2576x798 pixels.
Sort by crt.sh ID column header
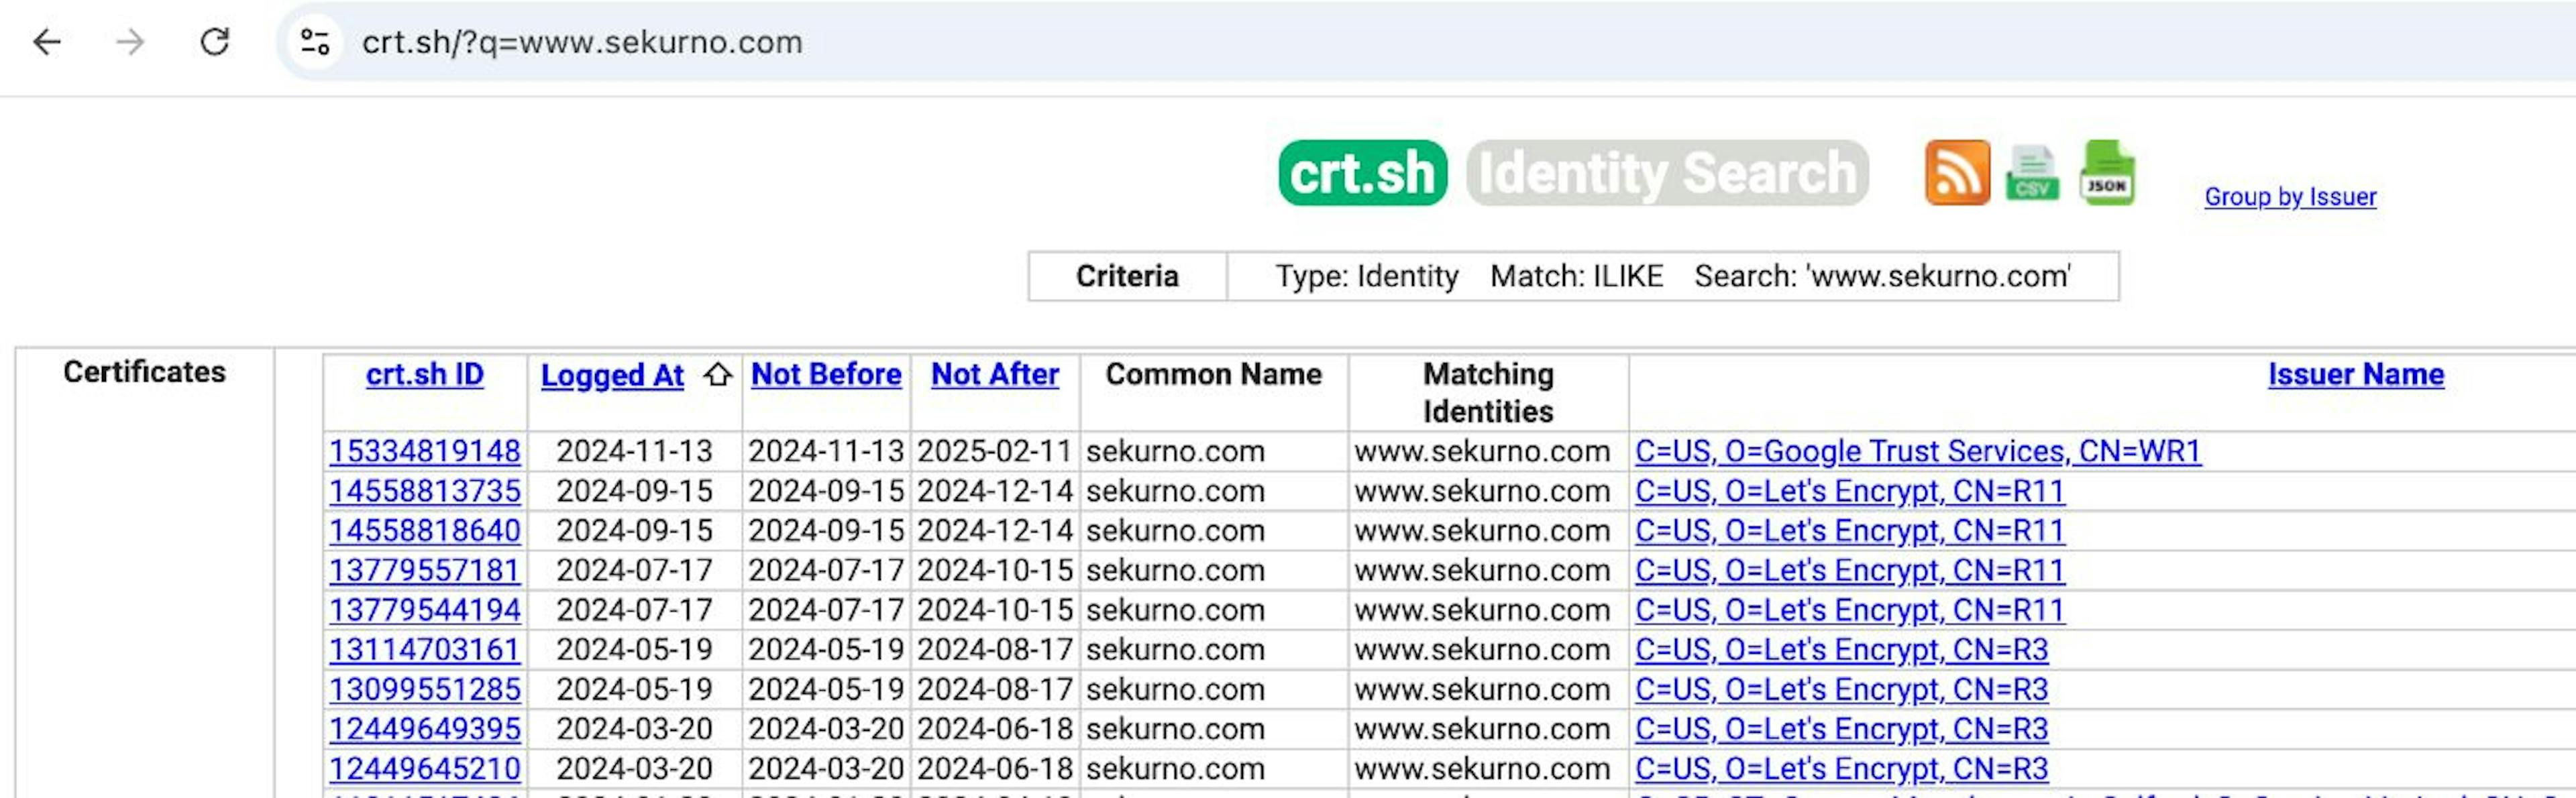point(424,374)
